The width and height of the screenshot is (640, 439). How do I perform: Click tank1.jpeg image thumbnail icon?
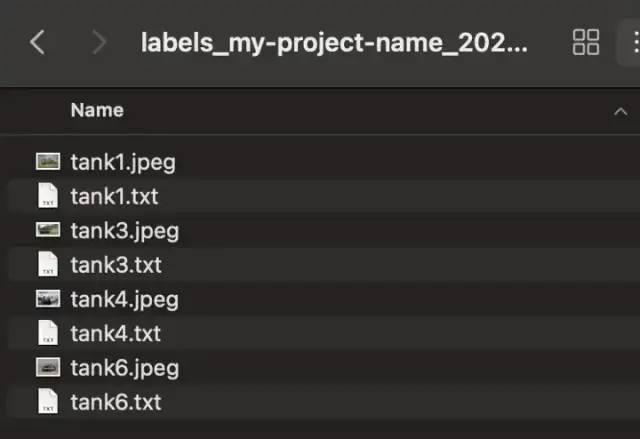pyautogui.click(x=48, y=162)
